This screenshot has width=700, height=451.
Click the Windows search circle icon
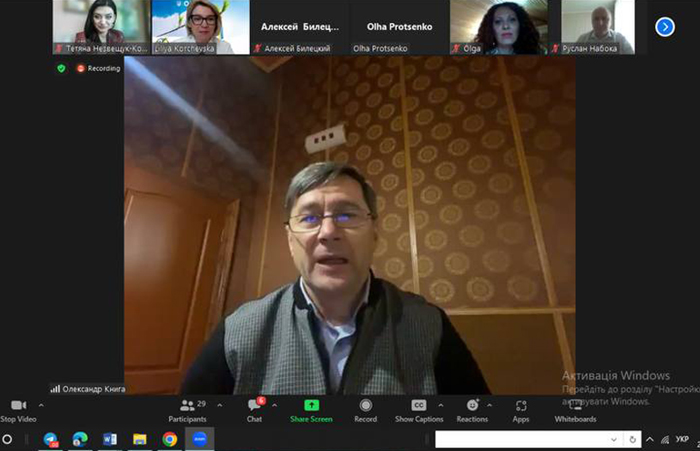[x=7, y=439]
